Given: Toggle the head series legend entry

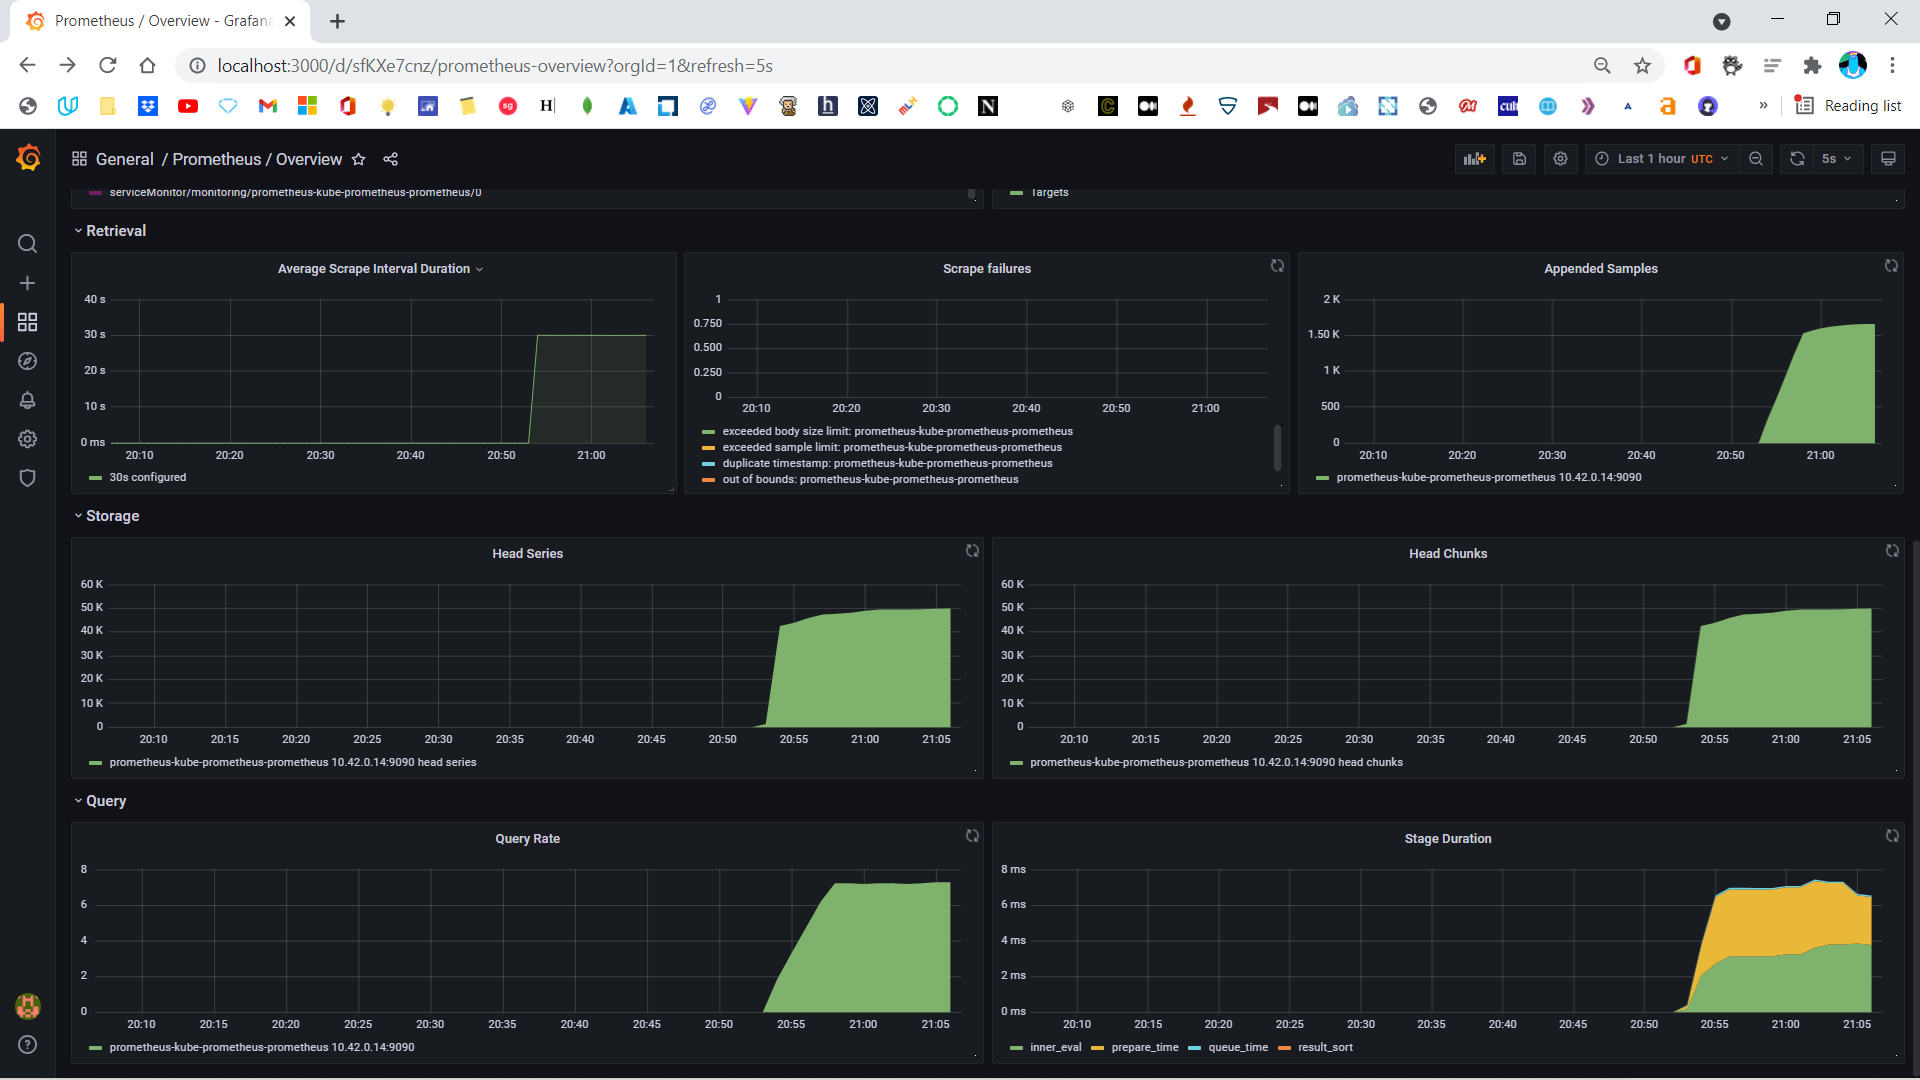Looking at the screenshot, I should pyautogui.click(x=292, y=763).
